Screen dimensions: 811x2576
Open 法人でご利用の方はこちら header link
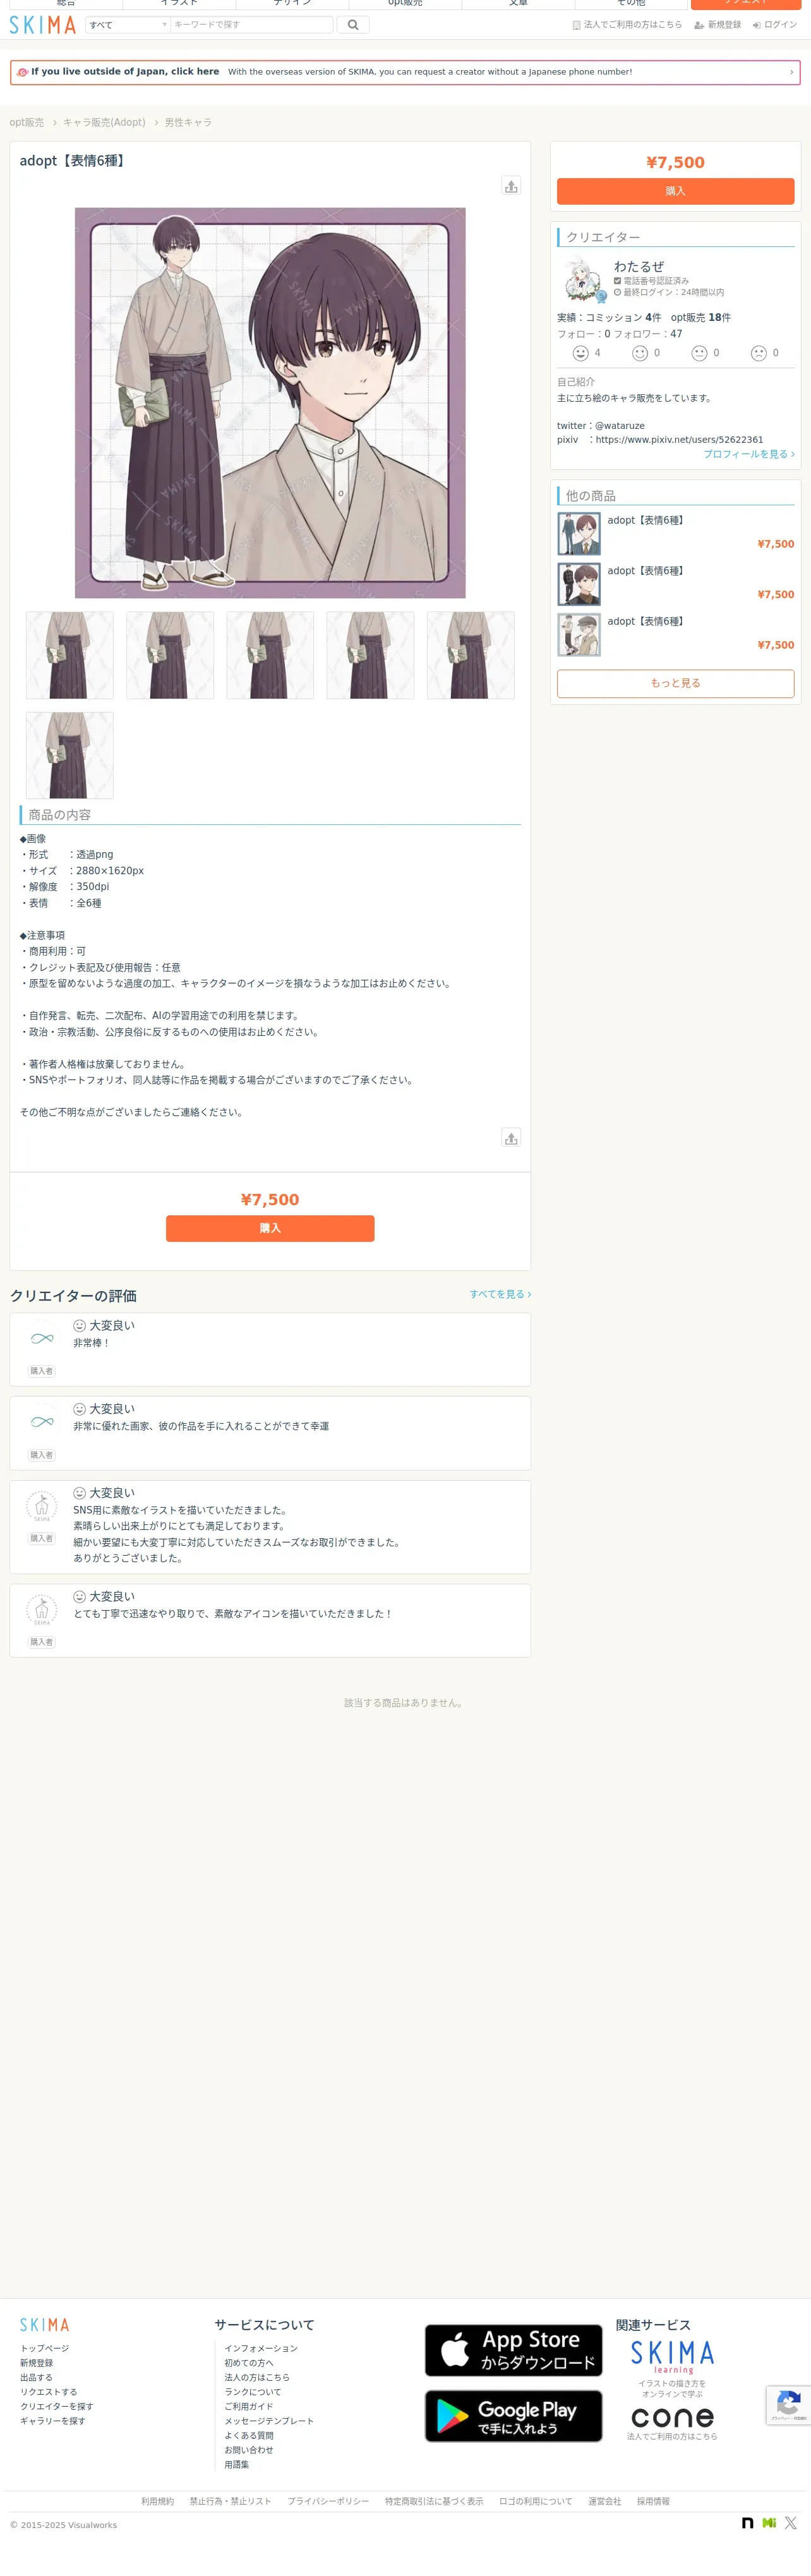627,25
